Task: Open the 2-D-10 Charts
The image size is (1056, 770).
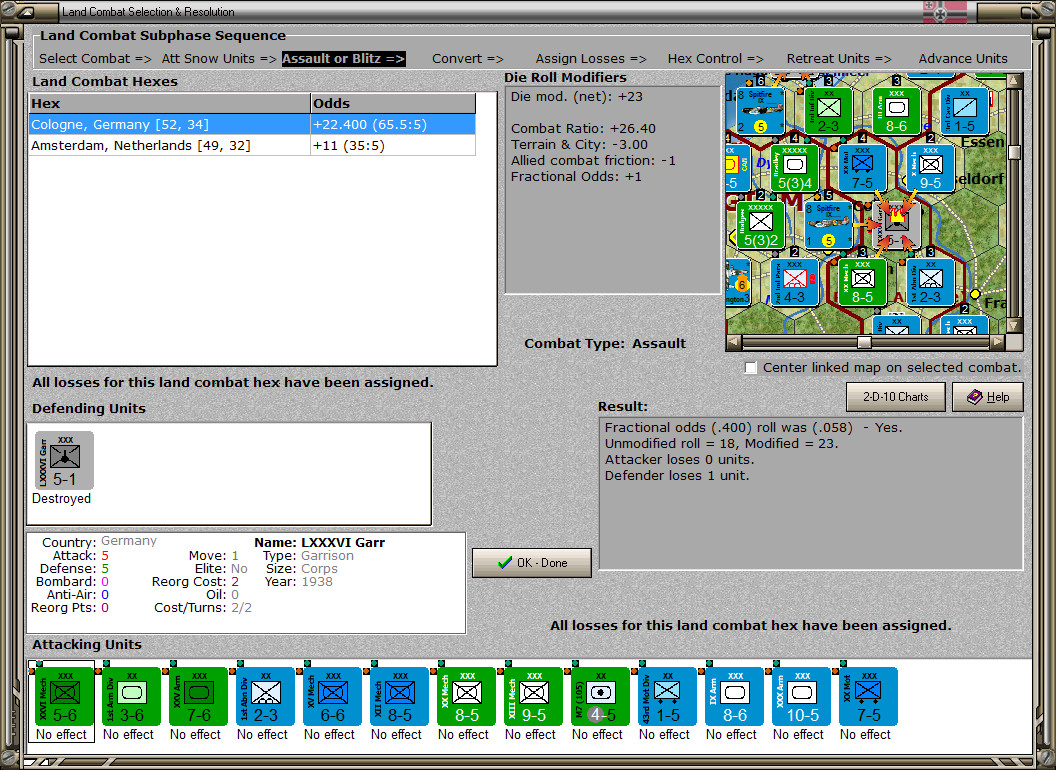Action: tap(895, 397)
